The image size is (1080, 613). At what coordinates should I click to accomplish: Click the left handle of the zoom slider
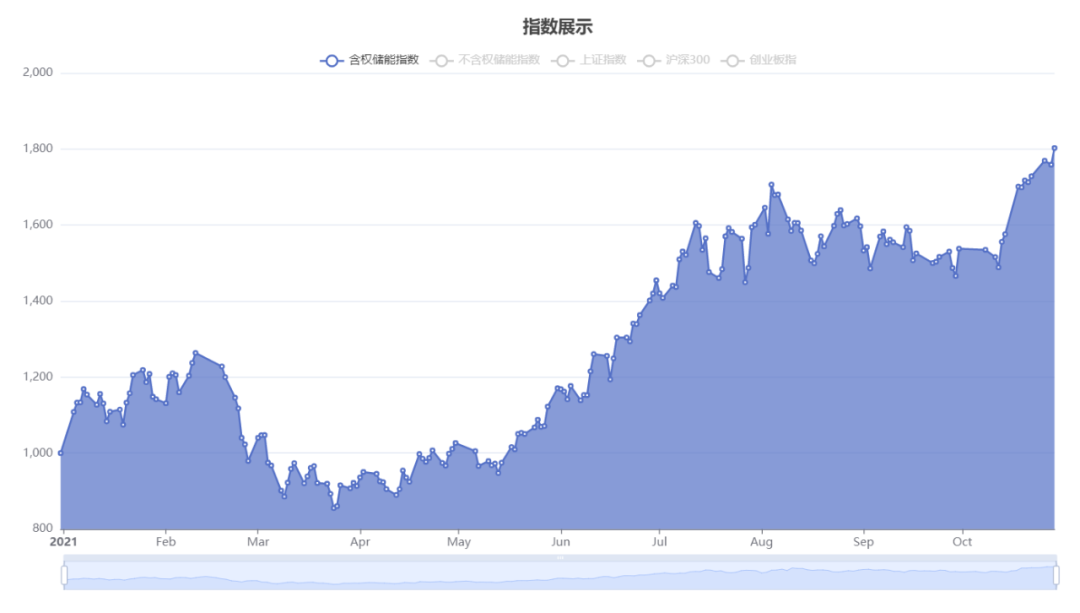[x=64, y=575]
